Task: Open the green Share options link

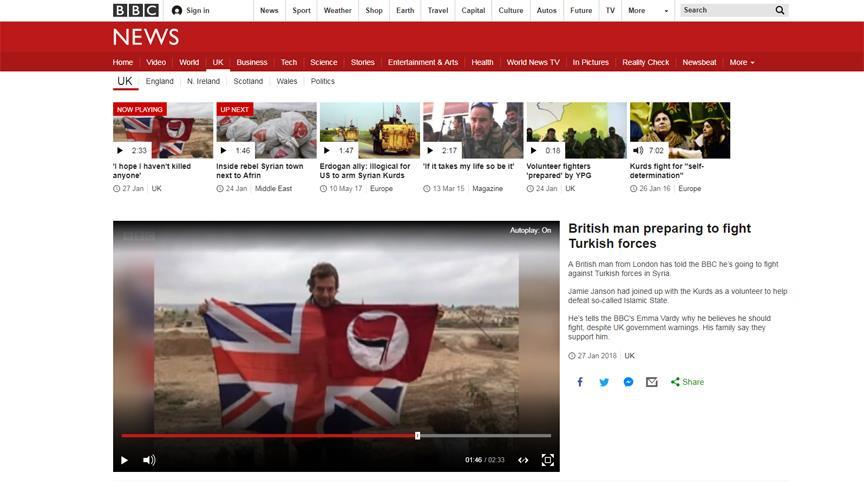Action: (687, 382)
